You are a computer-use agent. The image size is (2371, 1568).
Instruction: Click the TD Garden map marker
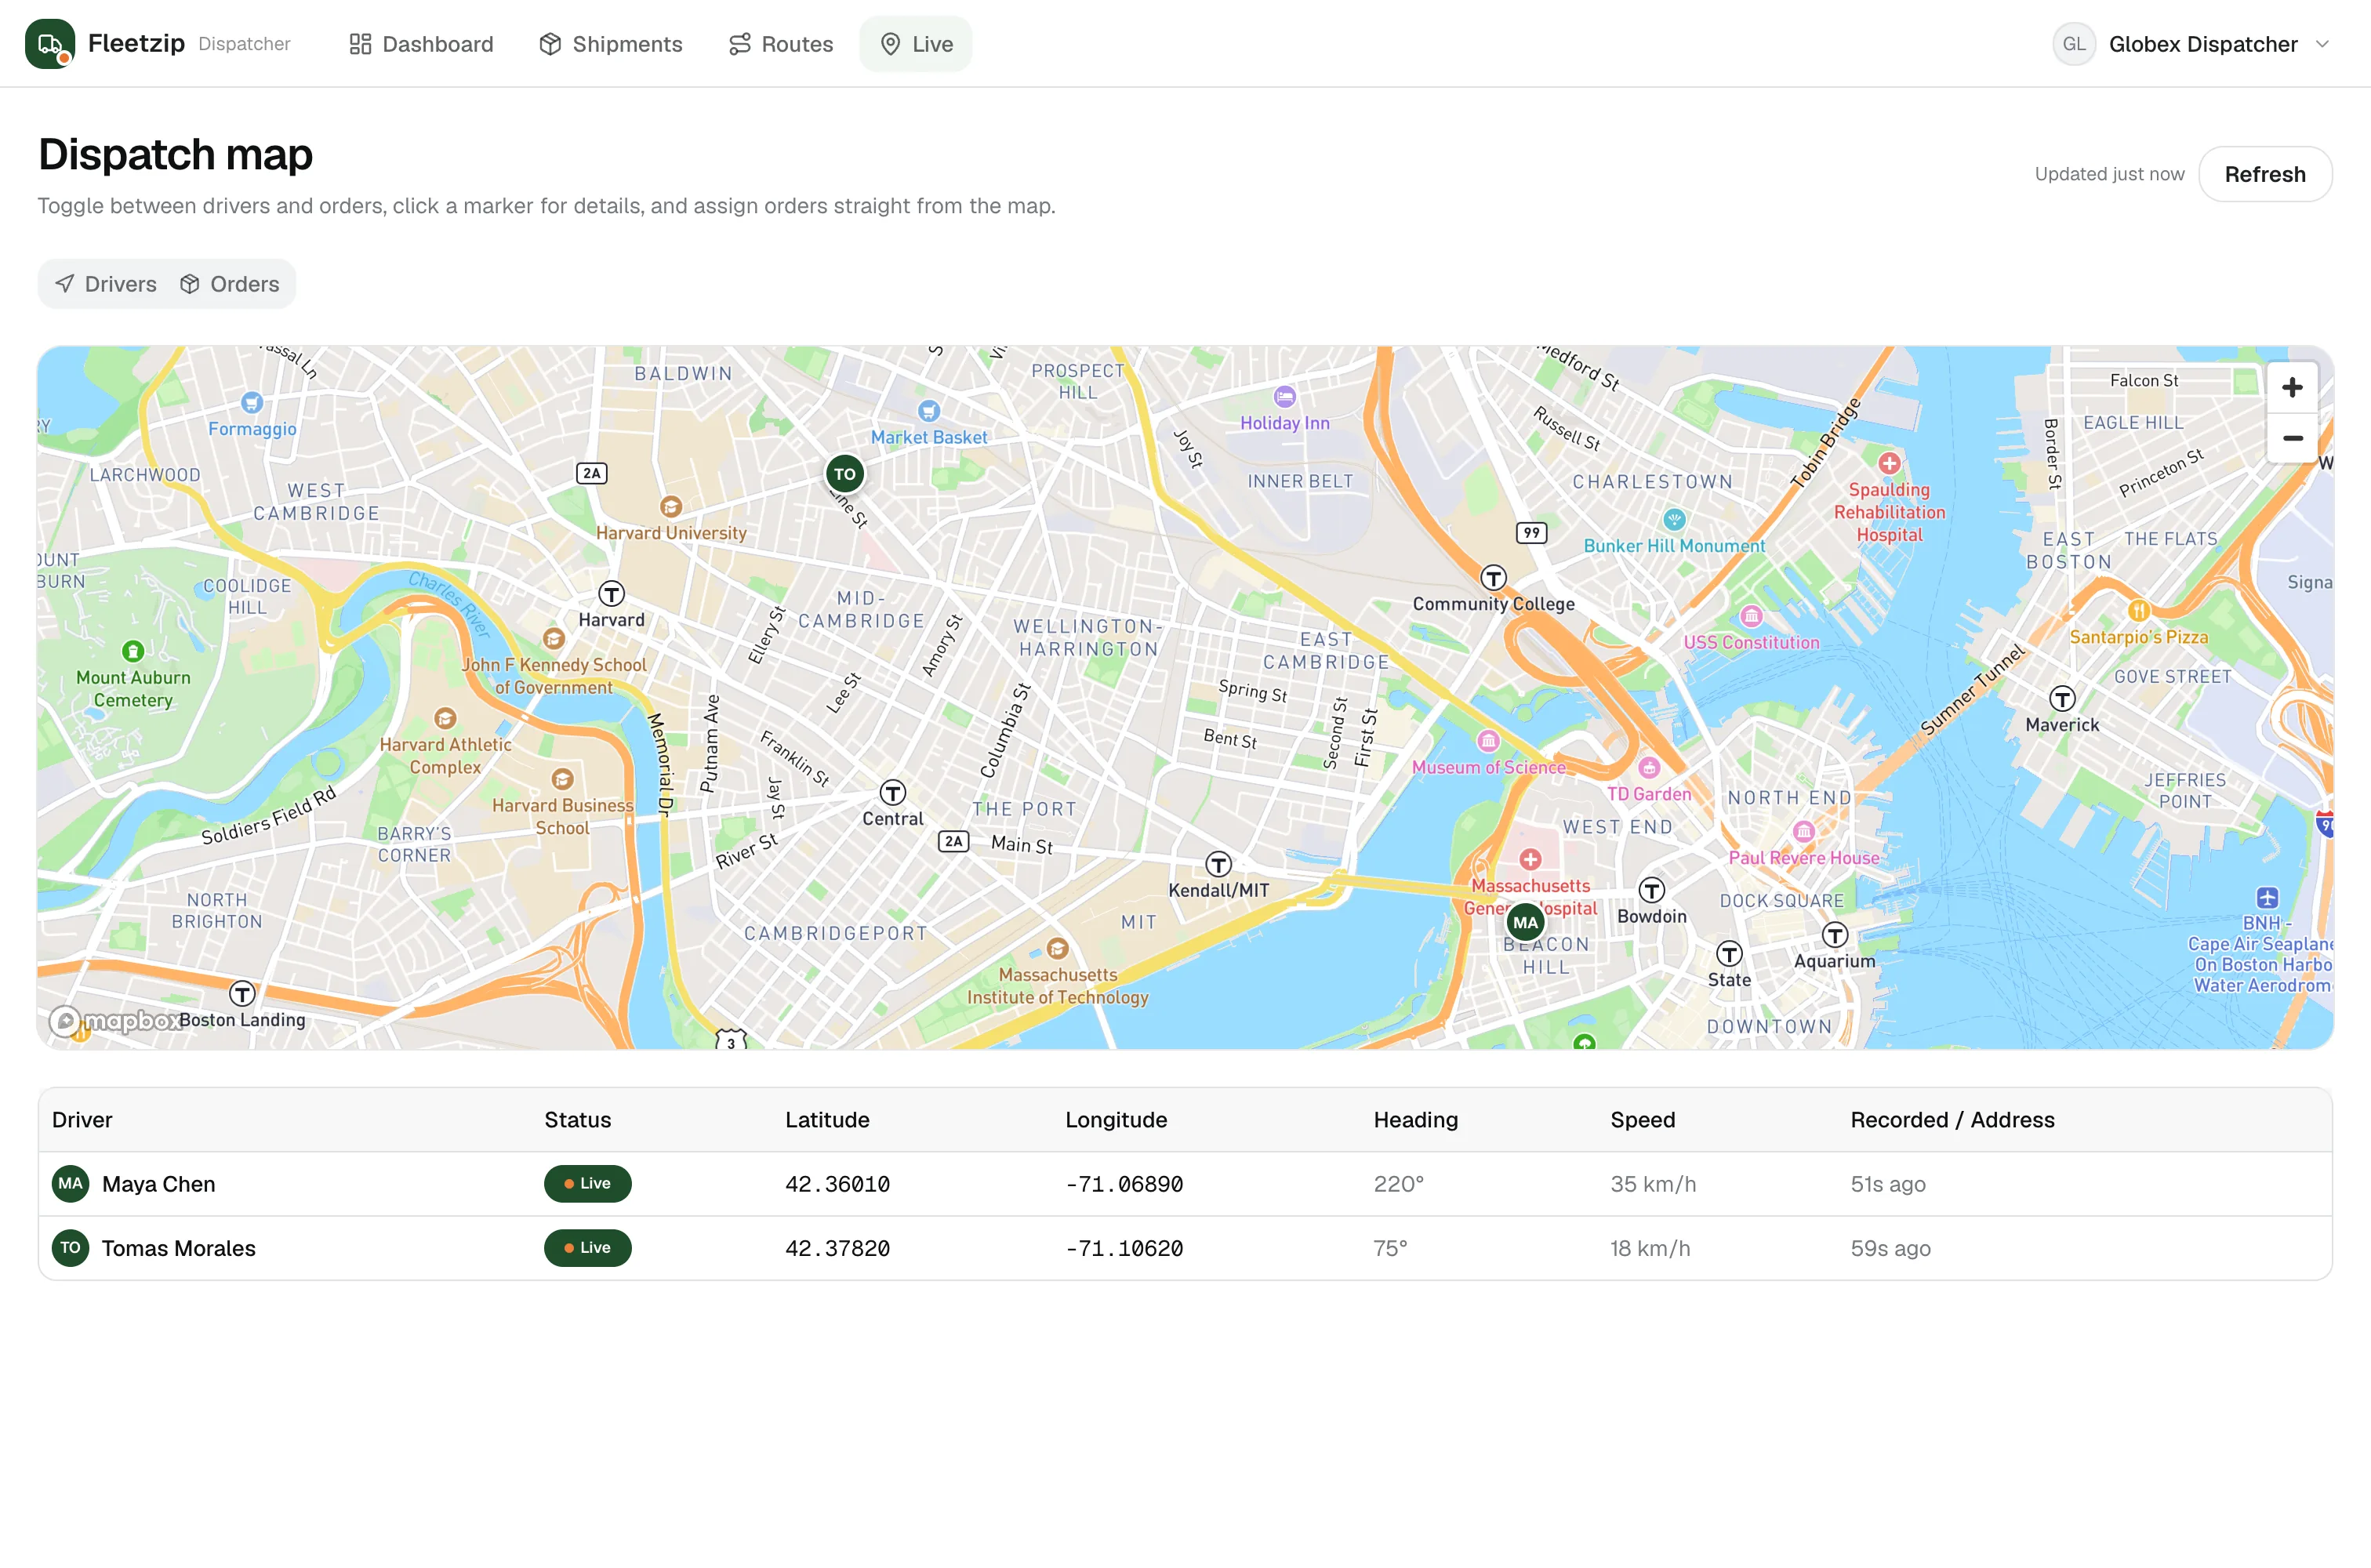(1649, 768)
